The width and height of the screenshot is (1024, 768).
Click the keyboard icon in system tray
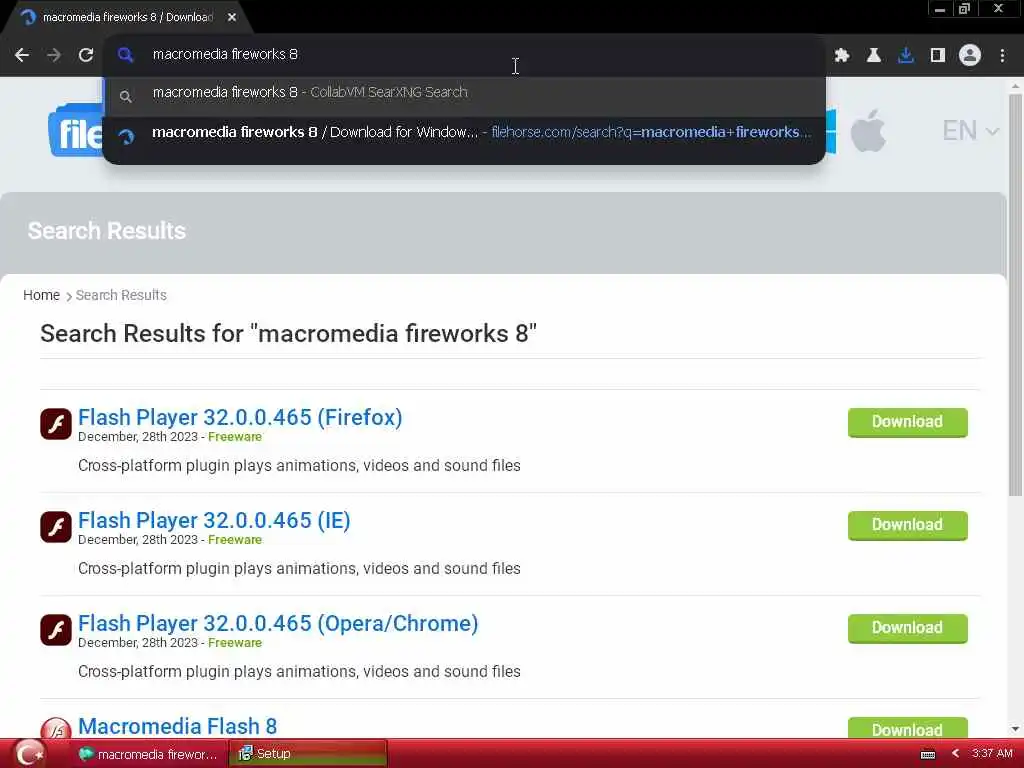tap(928, 754)
